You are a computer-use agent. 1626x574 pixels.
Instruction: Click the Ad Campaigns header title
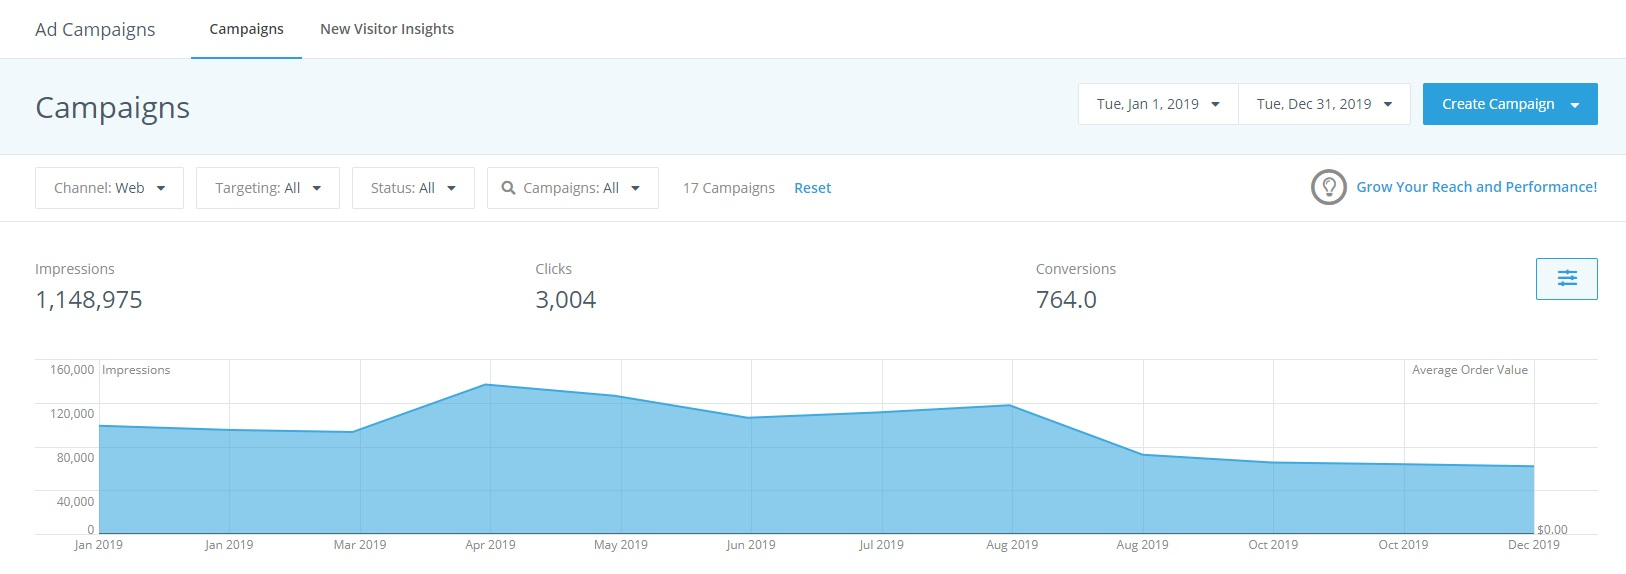tap(95, 29)
